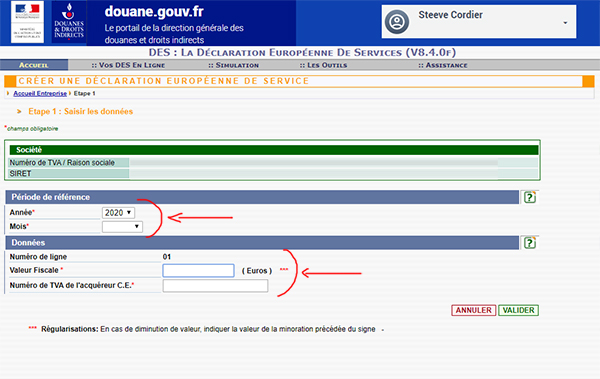The image size is (600, 379).
Task: Click the Valider button
Action: pos(518,310)
